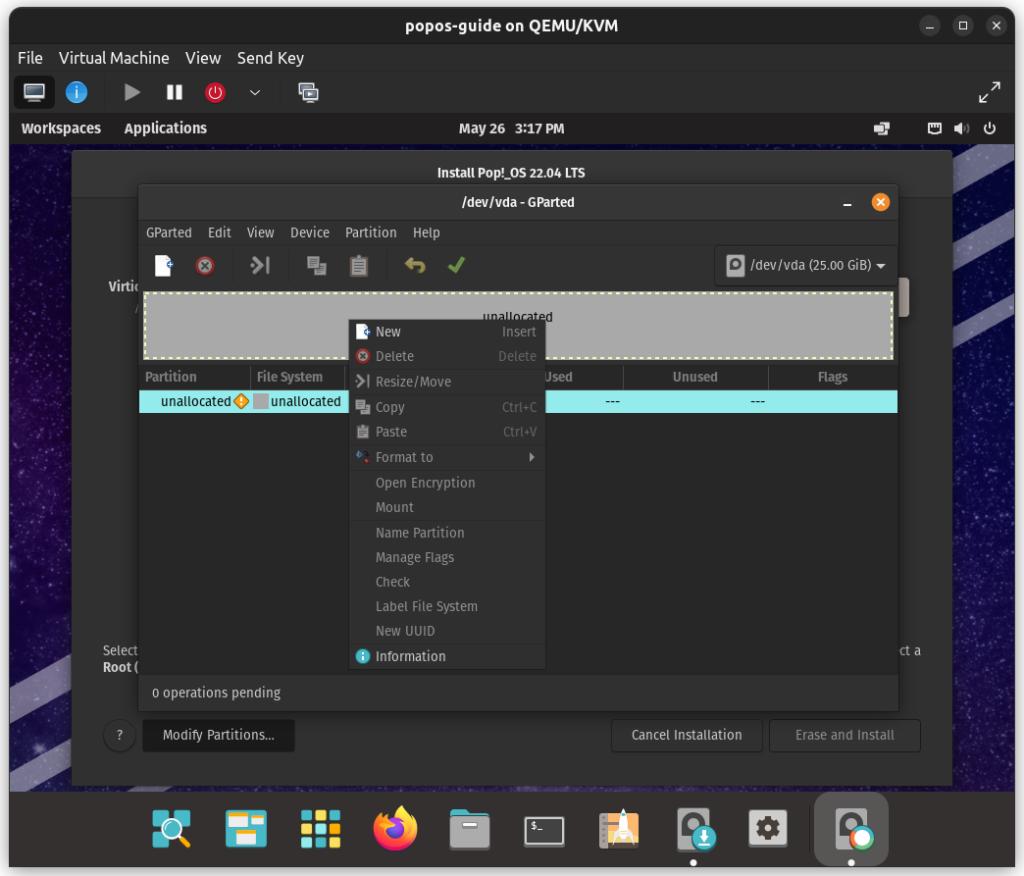
Task: Choose Name Partition in context menu
Action: (x=447, y=532)
